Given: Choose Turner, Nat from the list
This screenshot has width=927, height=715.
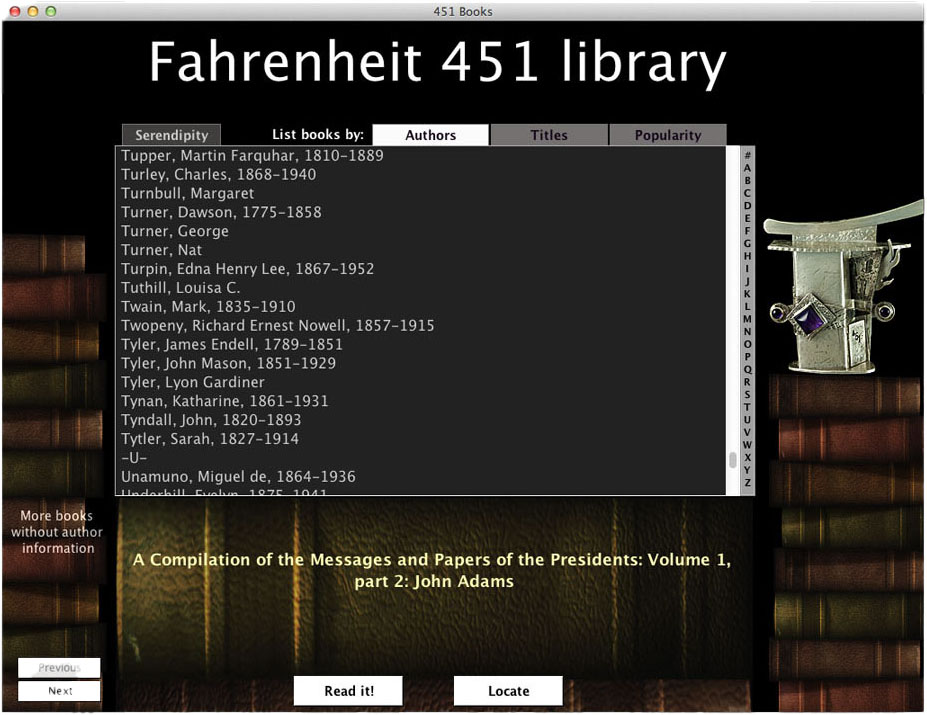Looking at the screenshot, I should point(161,250).
